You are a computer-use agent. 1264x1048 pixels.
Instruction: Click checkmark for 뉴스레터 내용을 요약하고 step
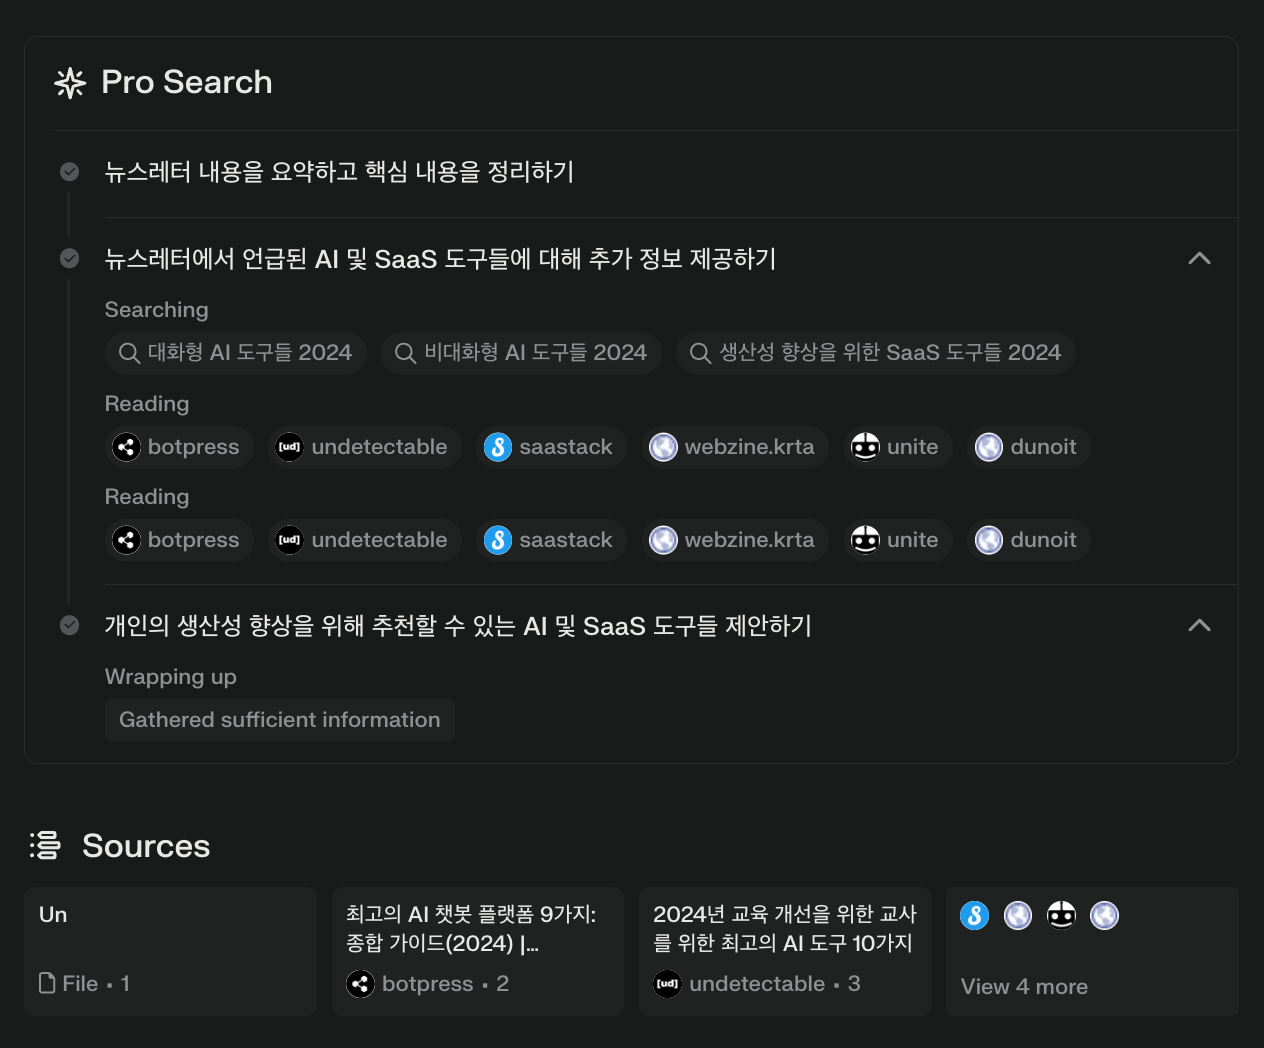(70, 172)
